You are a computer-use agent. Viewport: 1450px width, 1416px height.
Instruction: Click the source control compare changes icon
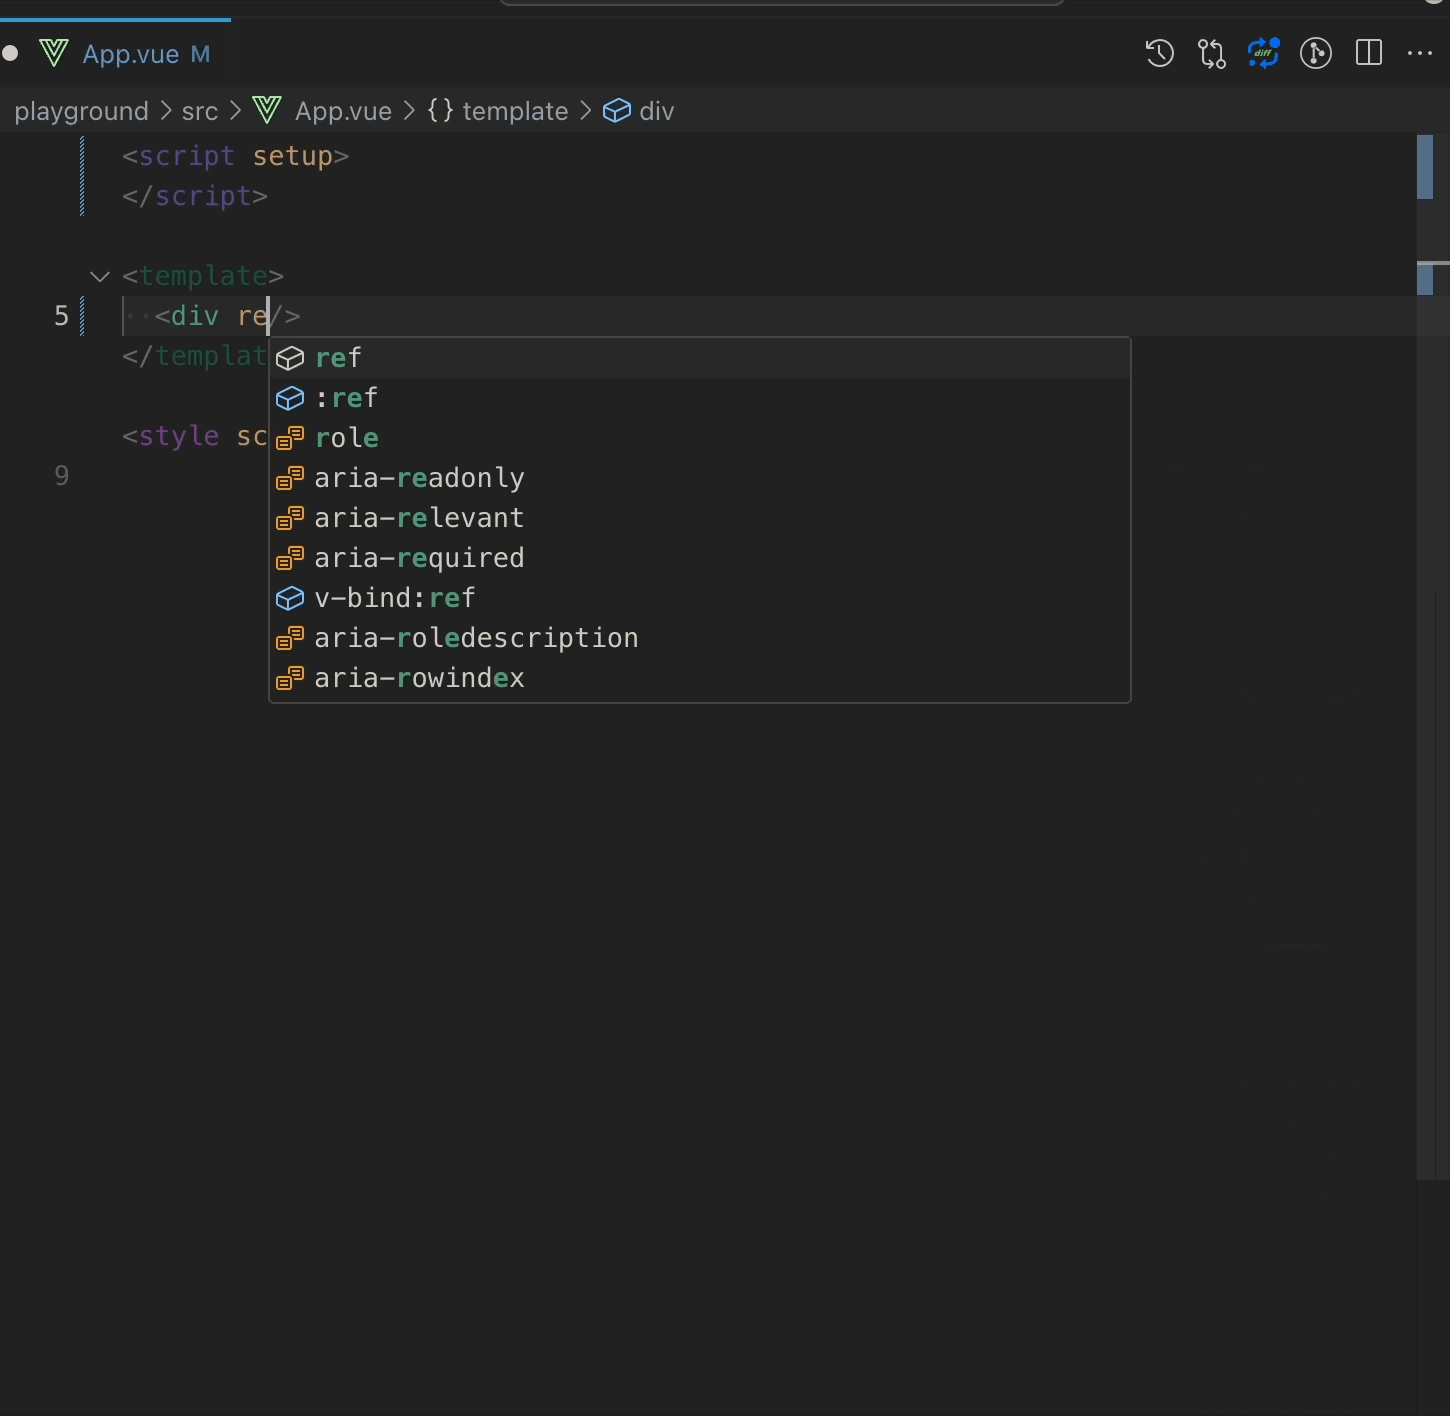1211,53
